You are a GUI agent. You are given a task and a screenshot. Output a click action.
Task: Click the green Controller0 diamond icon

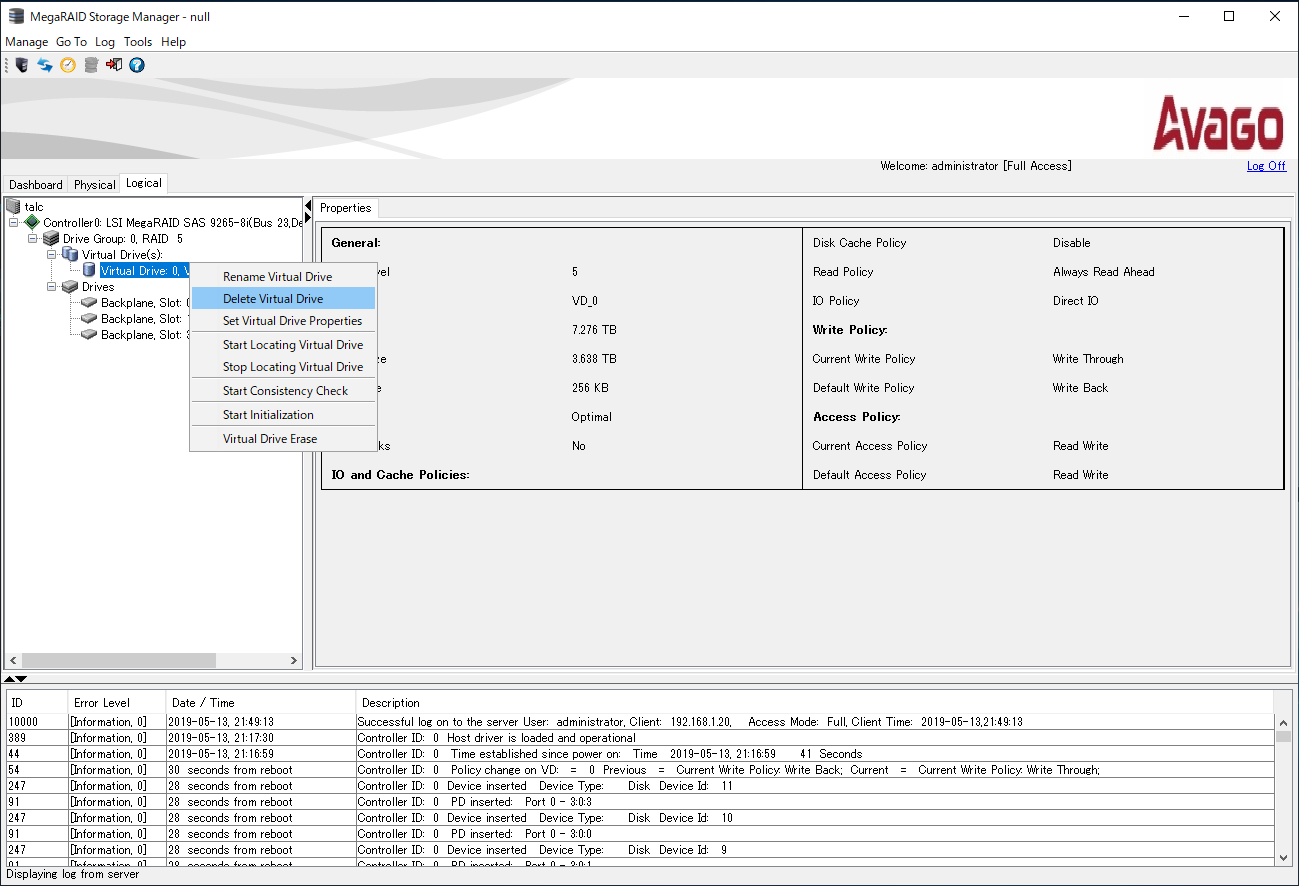pyautogui.click(x=32, y=222)
